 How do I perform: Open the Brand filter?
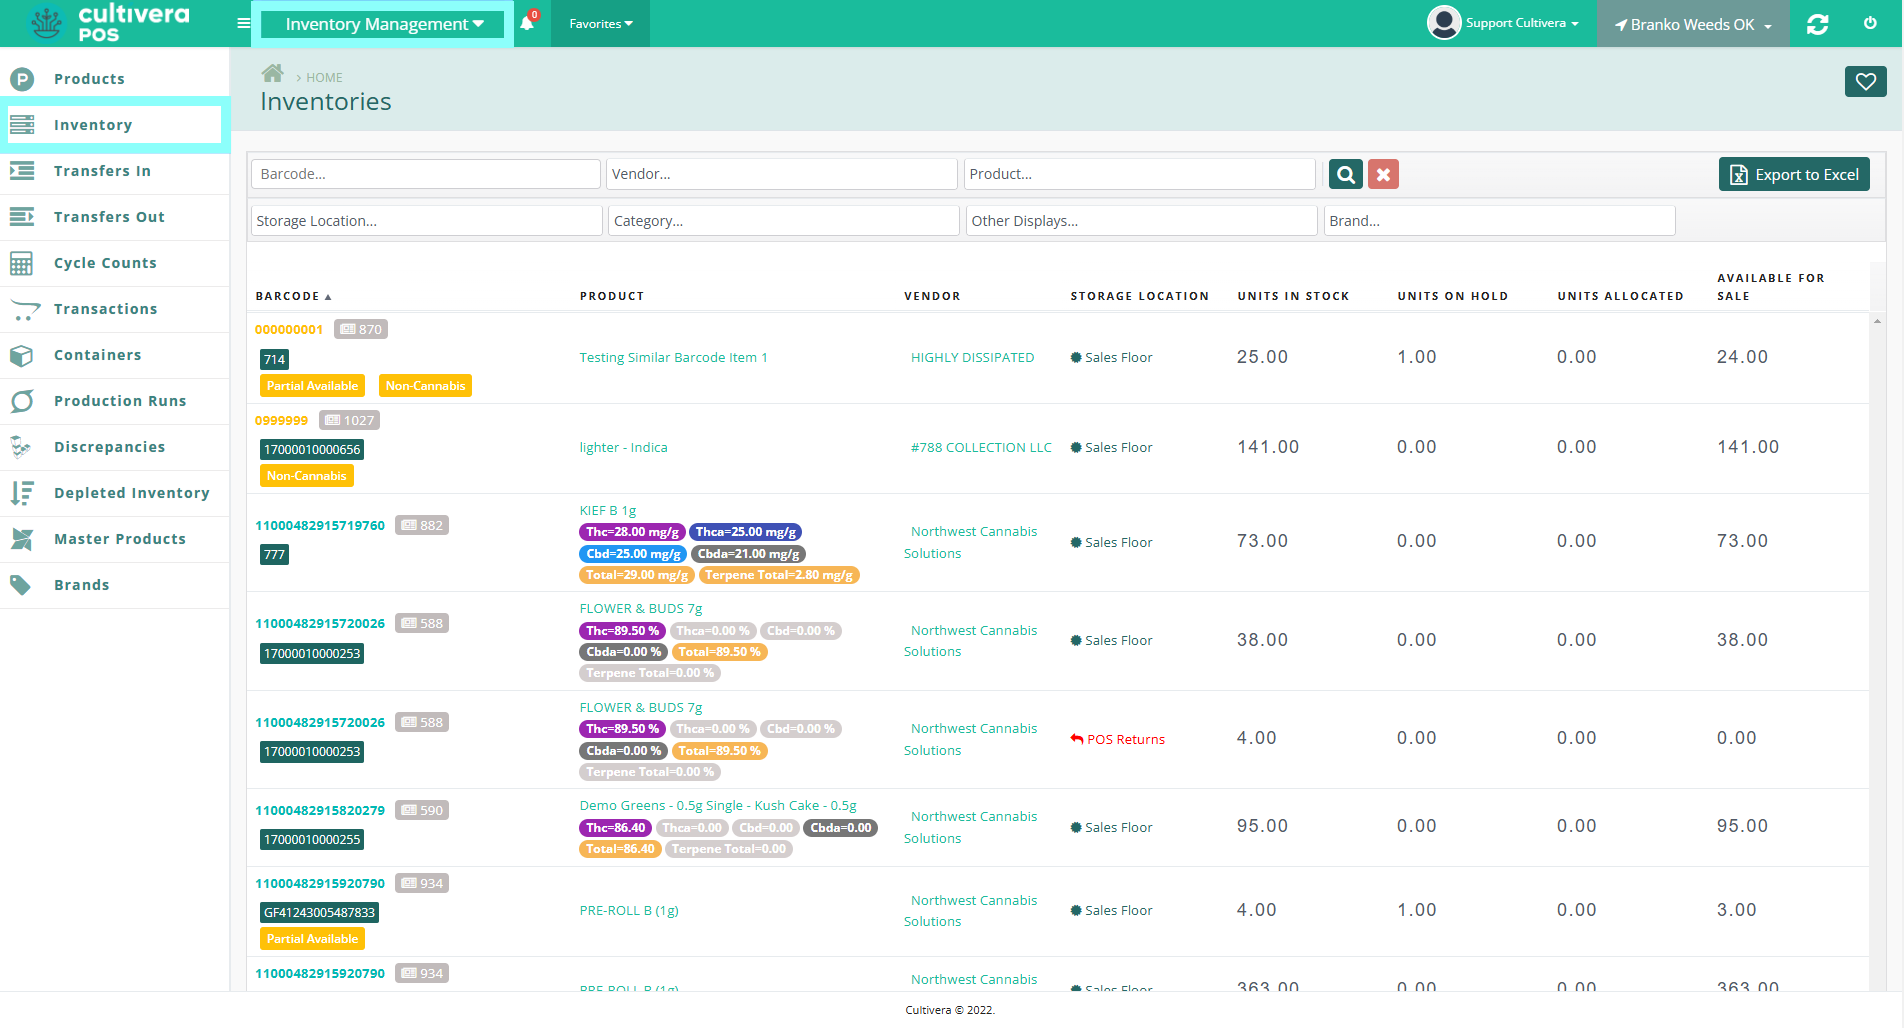click(1499, 221)
